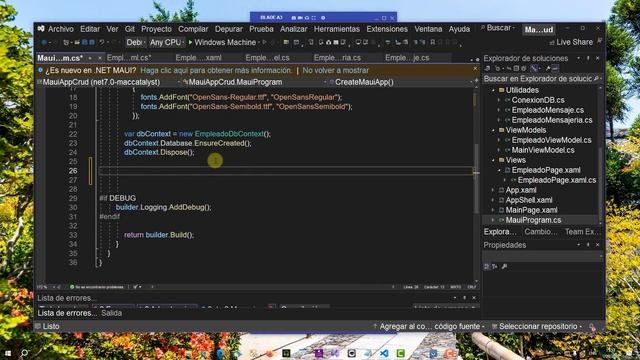Screen dimensions: 640x360
Task: Click 'Agregar al control de código fuente'
Action: click(429, 327)
